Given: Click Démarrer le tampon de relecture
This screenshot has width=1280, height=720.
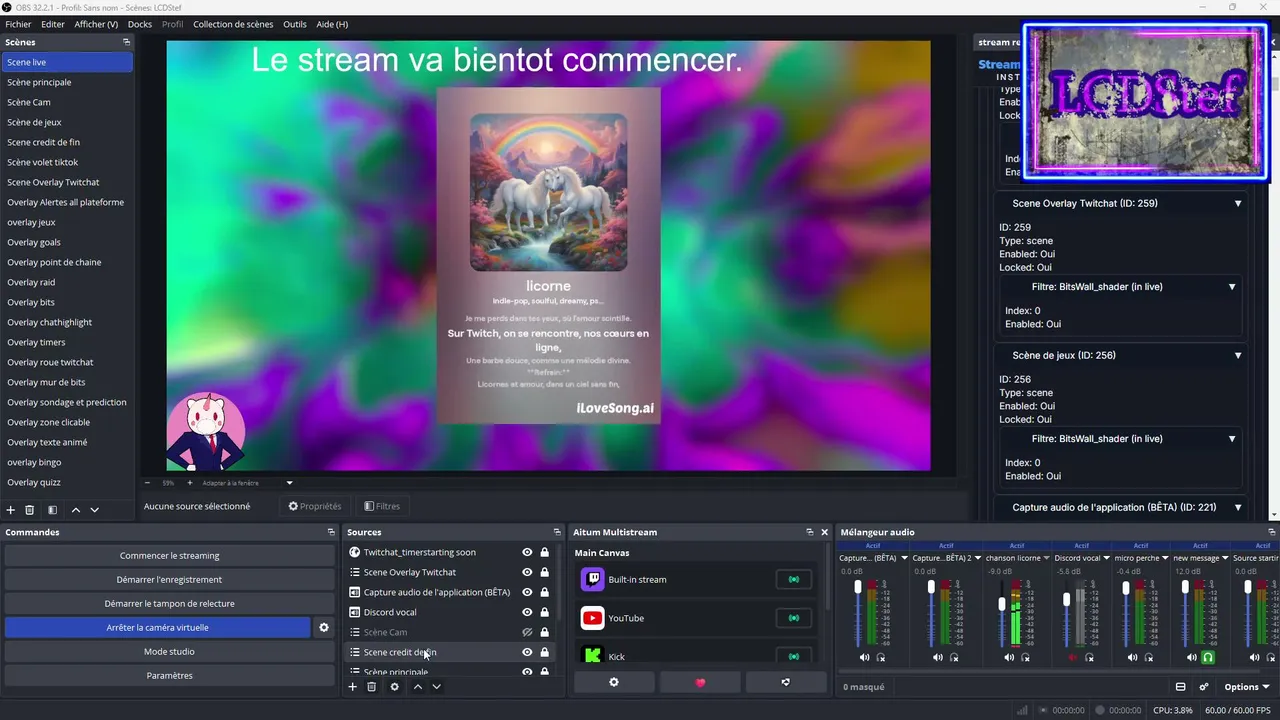Looking at the screenshot, I should [169, 604].
